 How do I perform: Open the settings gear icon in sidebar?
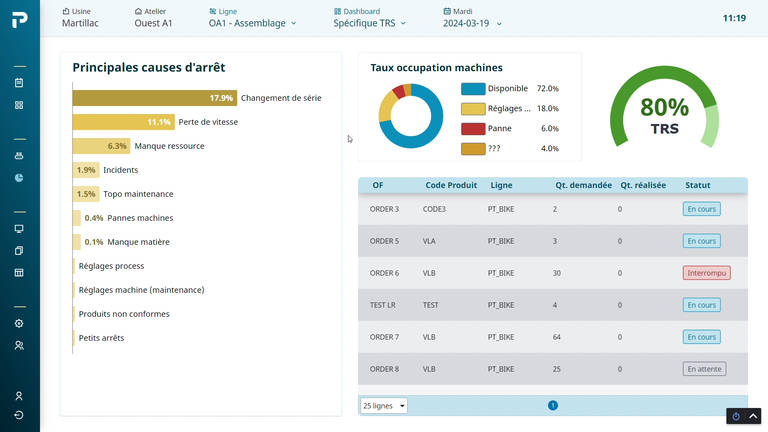tap(19, 324)
